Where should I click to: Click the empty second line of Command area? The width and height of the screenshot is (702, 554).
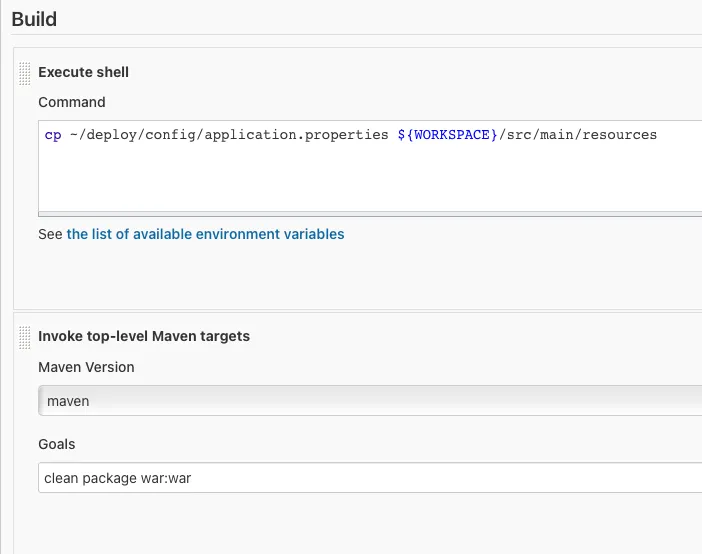pyautogui.click(x=300, y=156)
